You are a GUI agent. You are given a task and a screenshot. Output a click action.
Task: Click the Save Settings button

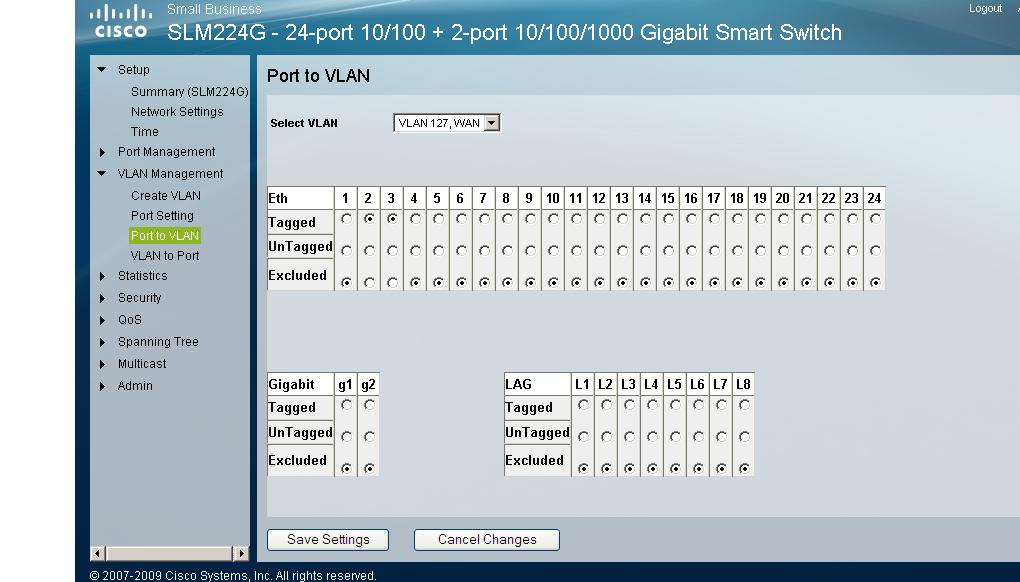coord(328,540)
